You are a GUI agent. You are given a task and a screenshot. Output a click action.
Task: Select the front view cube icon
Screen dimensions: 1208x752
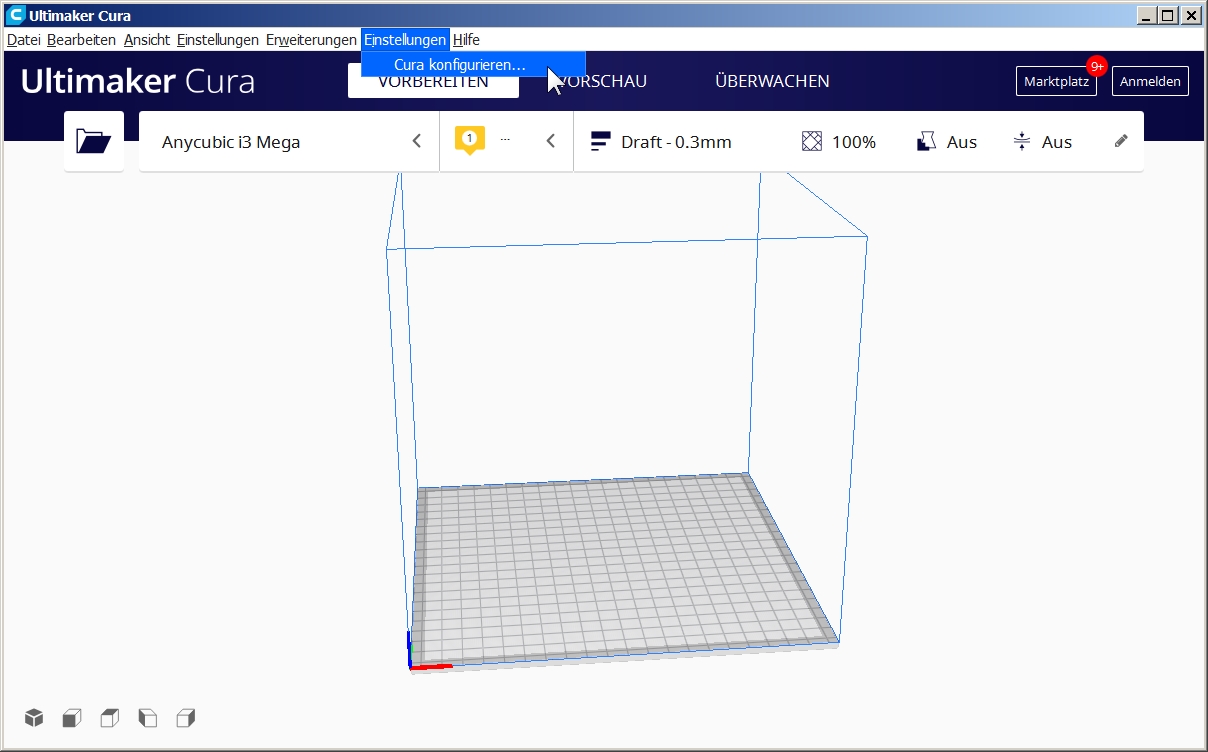point(72,717)
